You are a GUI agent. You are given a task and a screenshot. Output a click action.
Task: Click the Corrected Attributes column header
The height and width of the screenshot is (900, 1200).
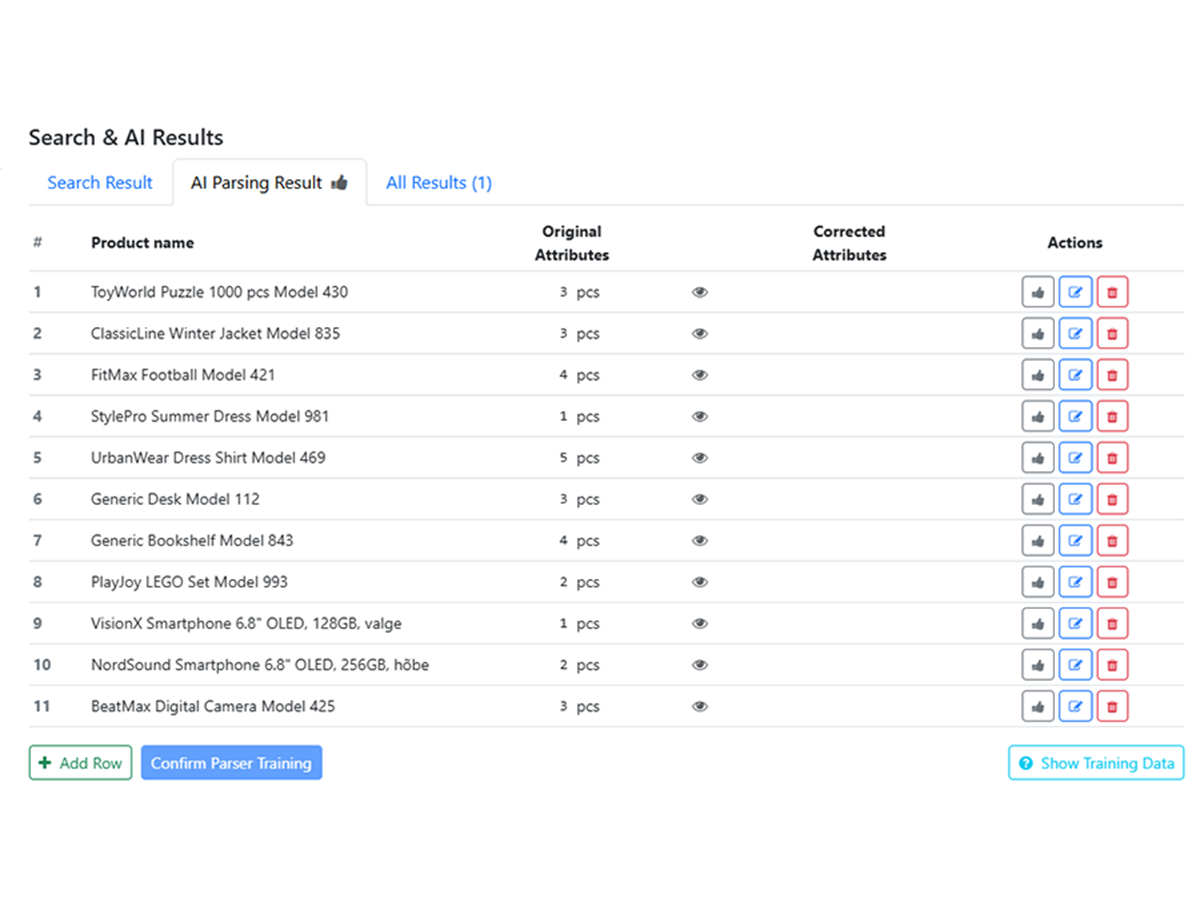pyautogui.click(x=849, y=243)
